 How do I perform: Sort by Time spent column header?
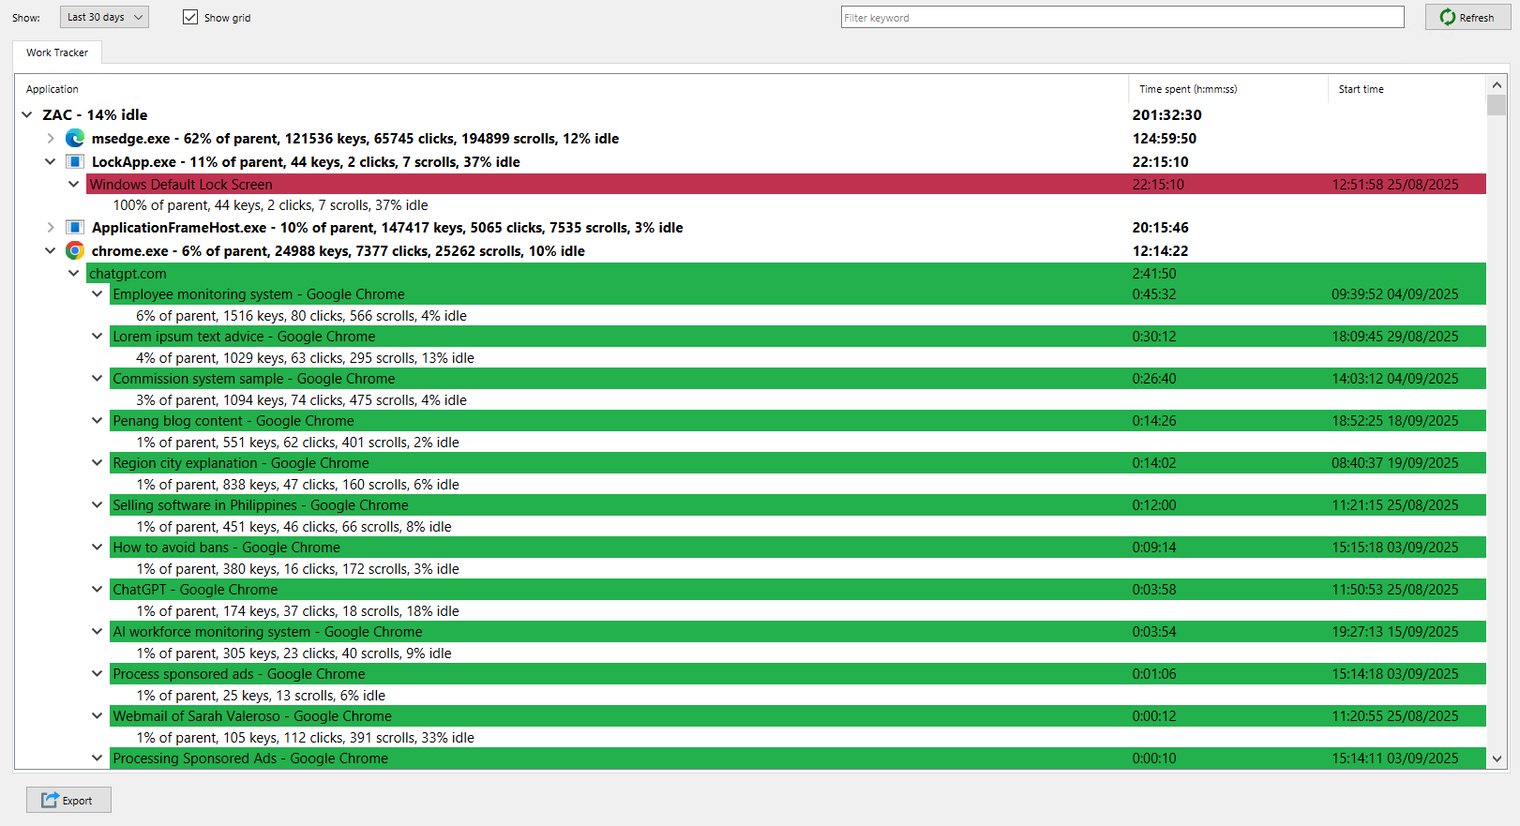[x=1188, y=89]
